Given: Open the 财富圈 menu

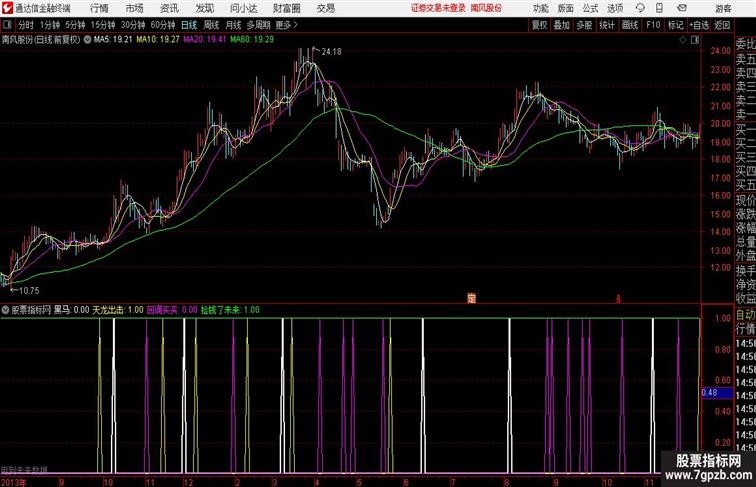Looking at the screenshot, I should 286,8.
